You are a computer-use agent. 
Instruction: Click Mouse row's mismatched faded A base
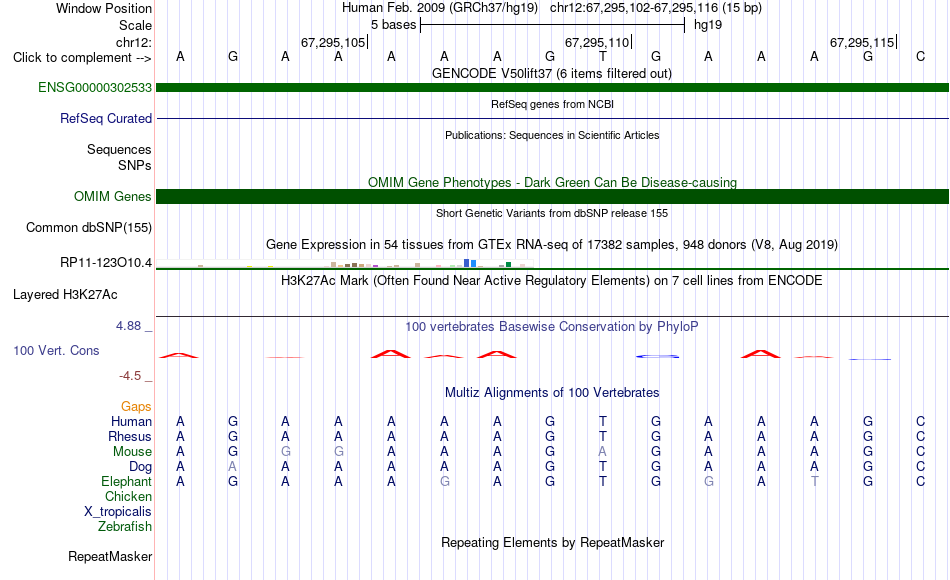tap(603, 452)
